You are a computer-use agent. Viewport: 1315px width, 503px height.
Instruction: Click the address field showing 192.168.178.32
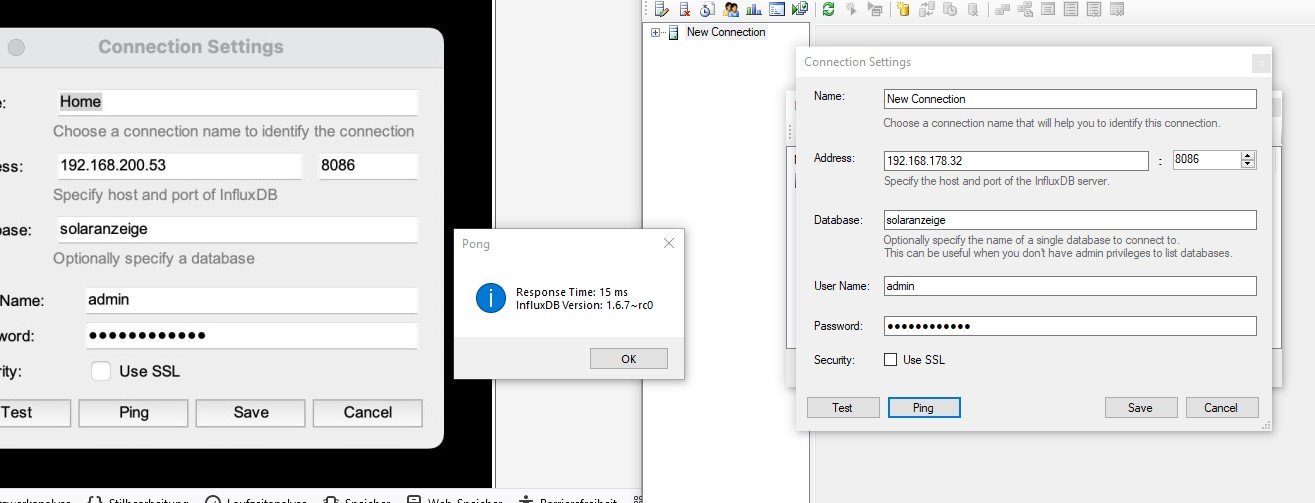1016,160
